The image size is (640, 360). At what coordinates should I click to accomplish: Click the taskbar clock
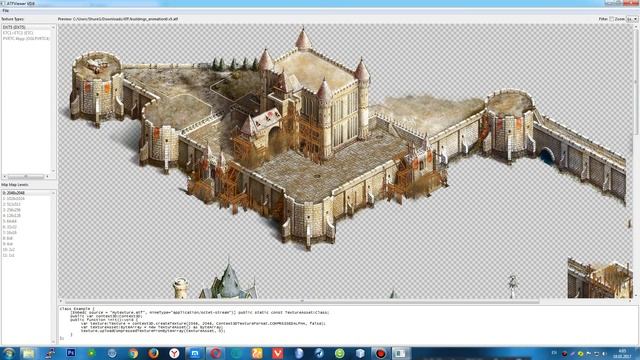click(x=622, y=353)
